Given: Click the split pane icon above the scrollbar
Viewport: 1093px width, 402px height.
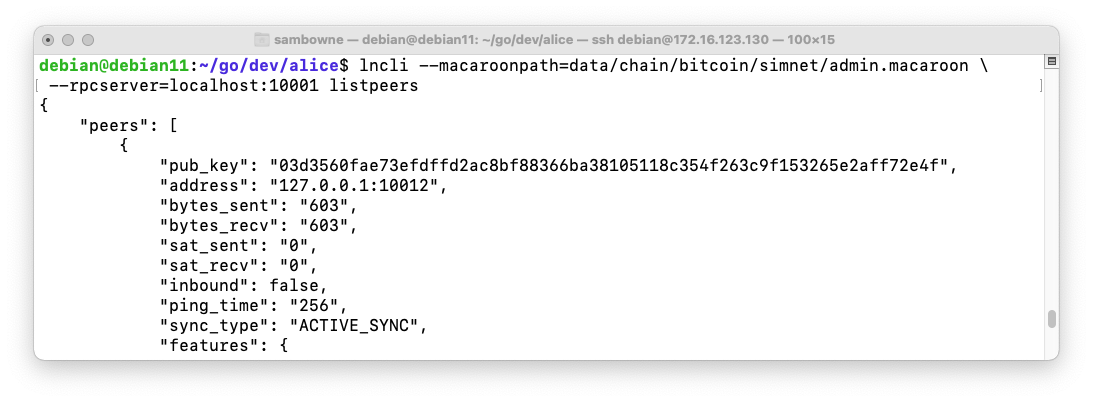Looking at the screenshot, I should pyautogui.click(x=1051, y=60).
